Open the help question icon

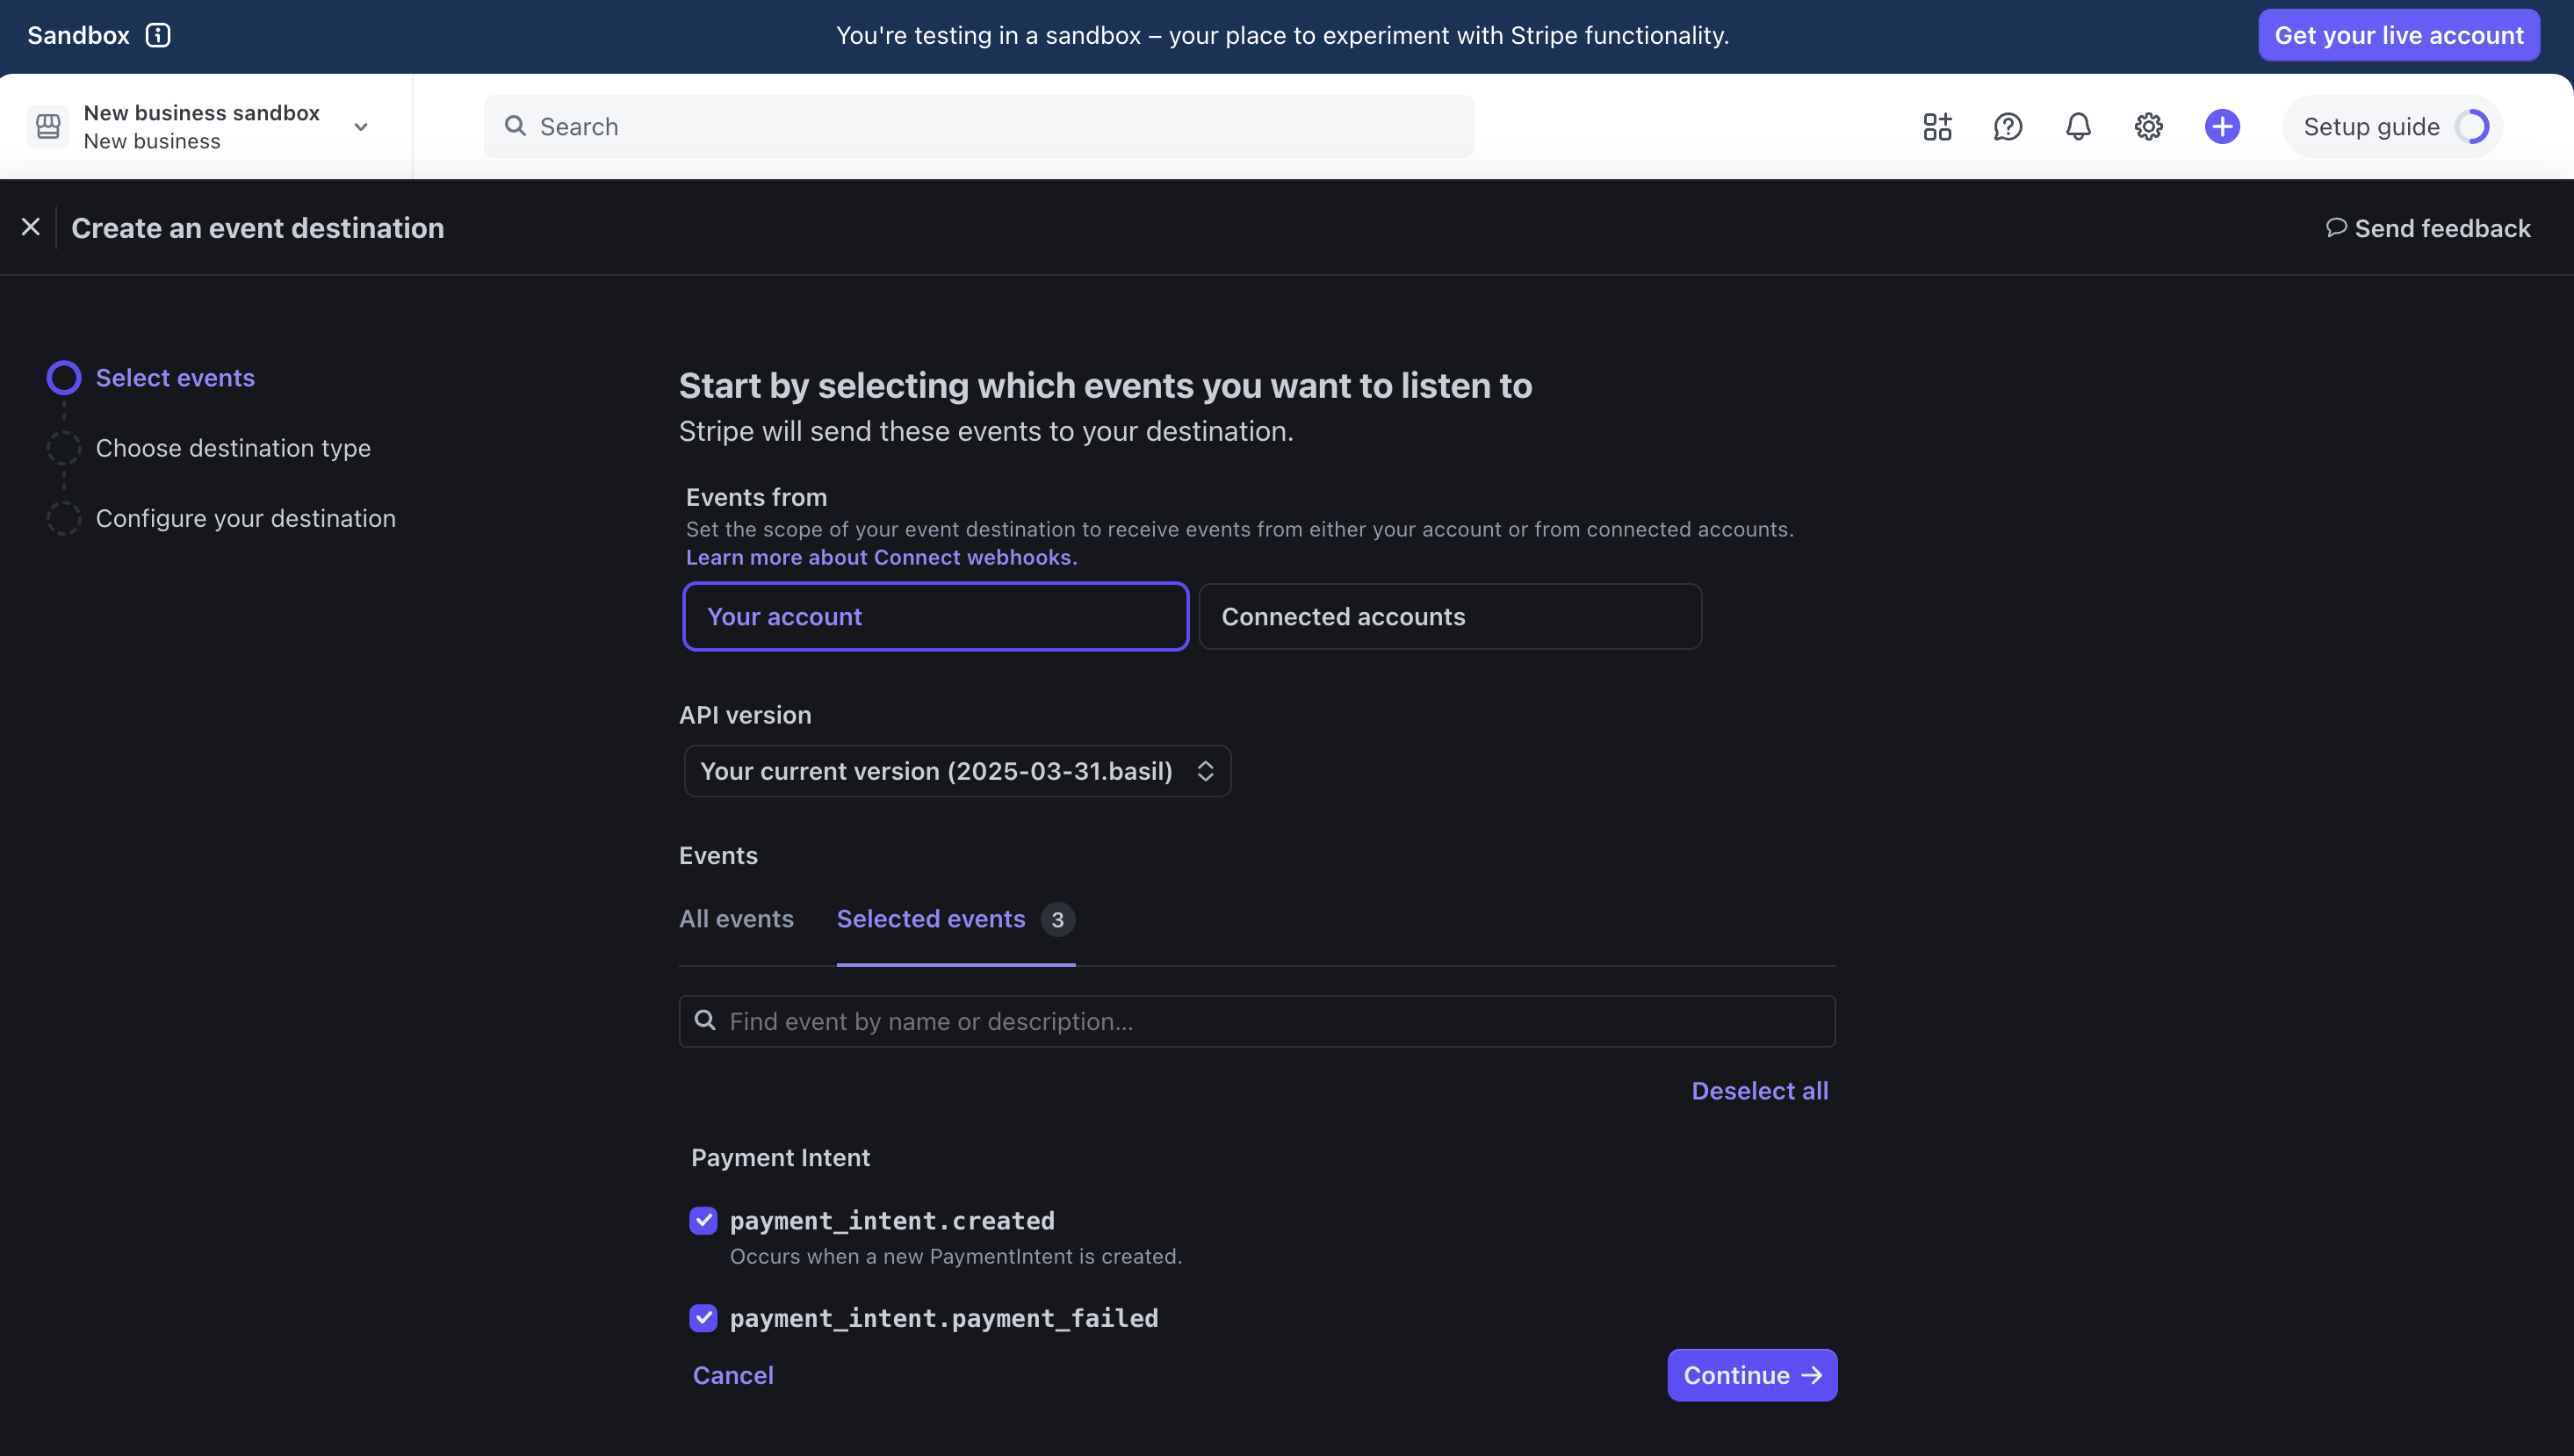pyautogui.click(x=2007, y=127)
